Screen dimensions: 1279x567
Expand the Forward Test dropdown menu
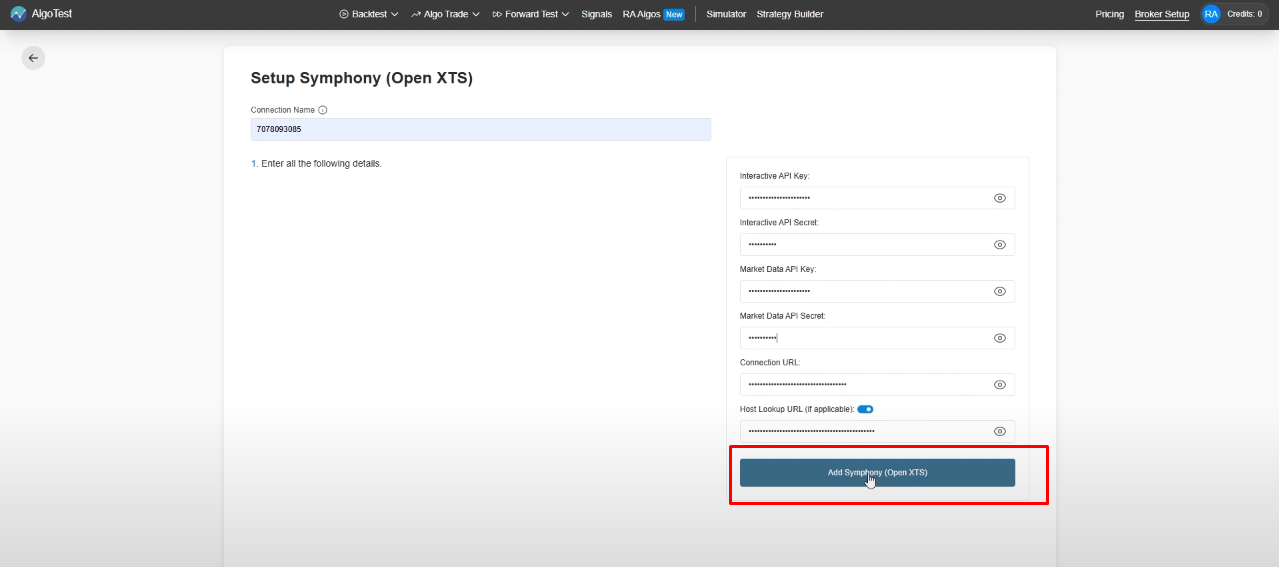click(531, 14)
